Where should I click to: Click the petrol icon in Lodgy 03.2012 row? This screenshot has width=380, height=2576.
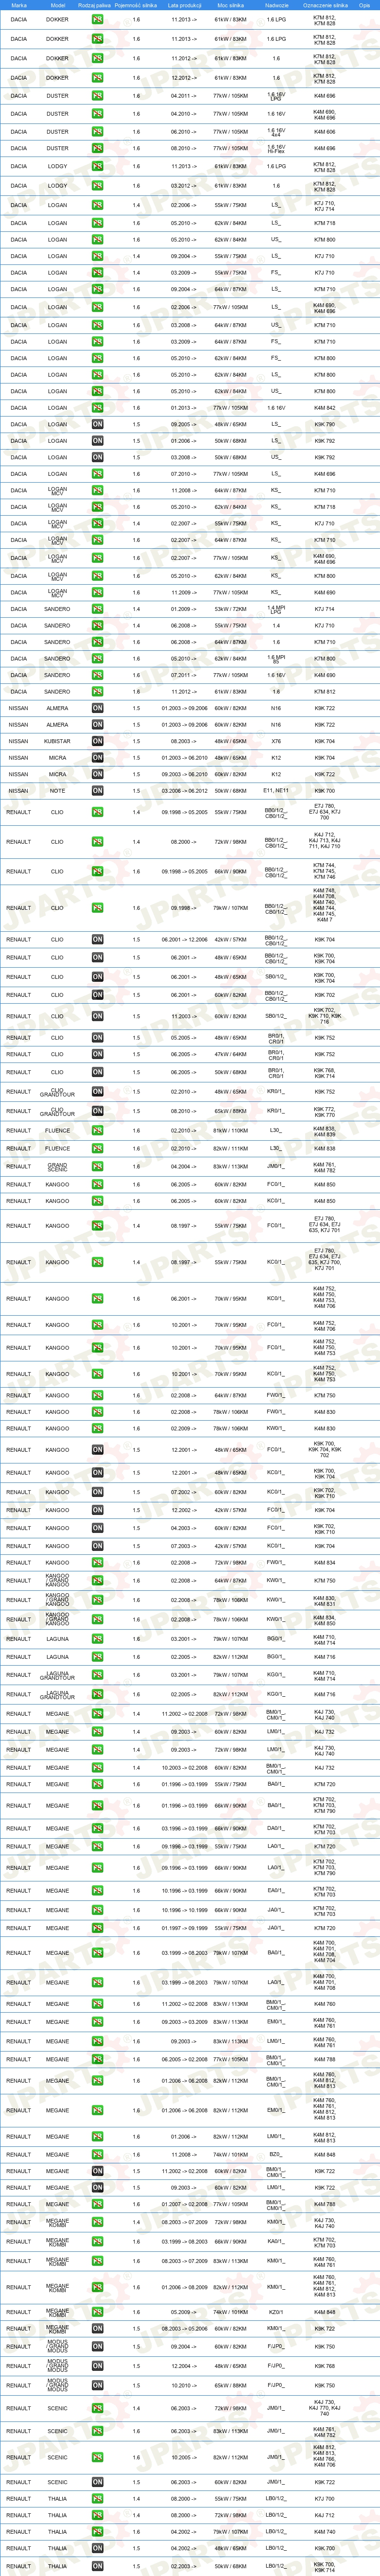tap(97, 186)
